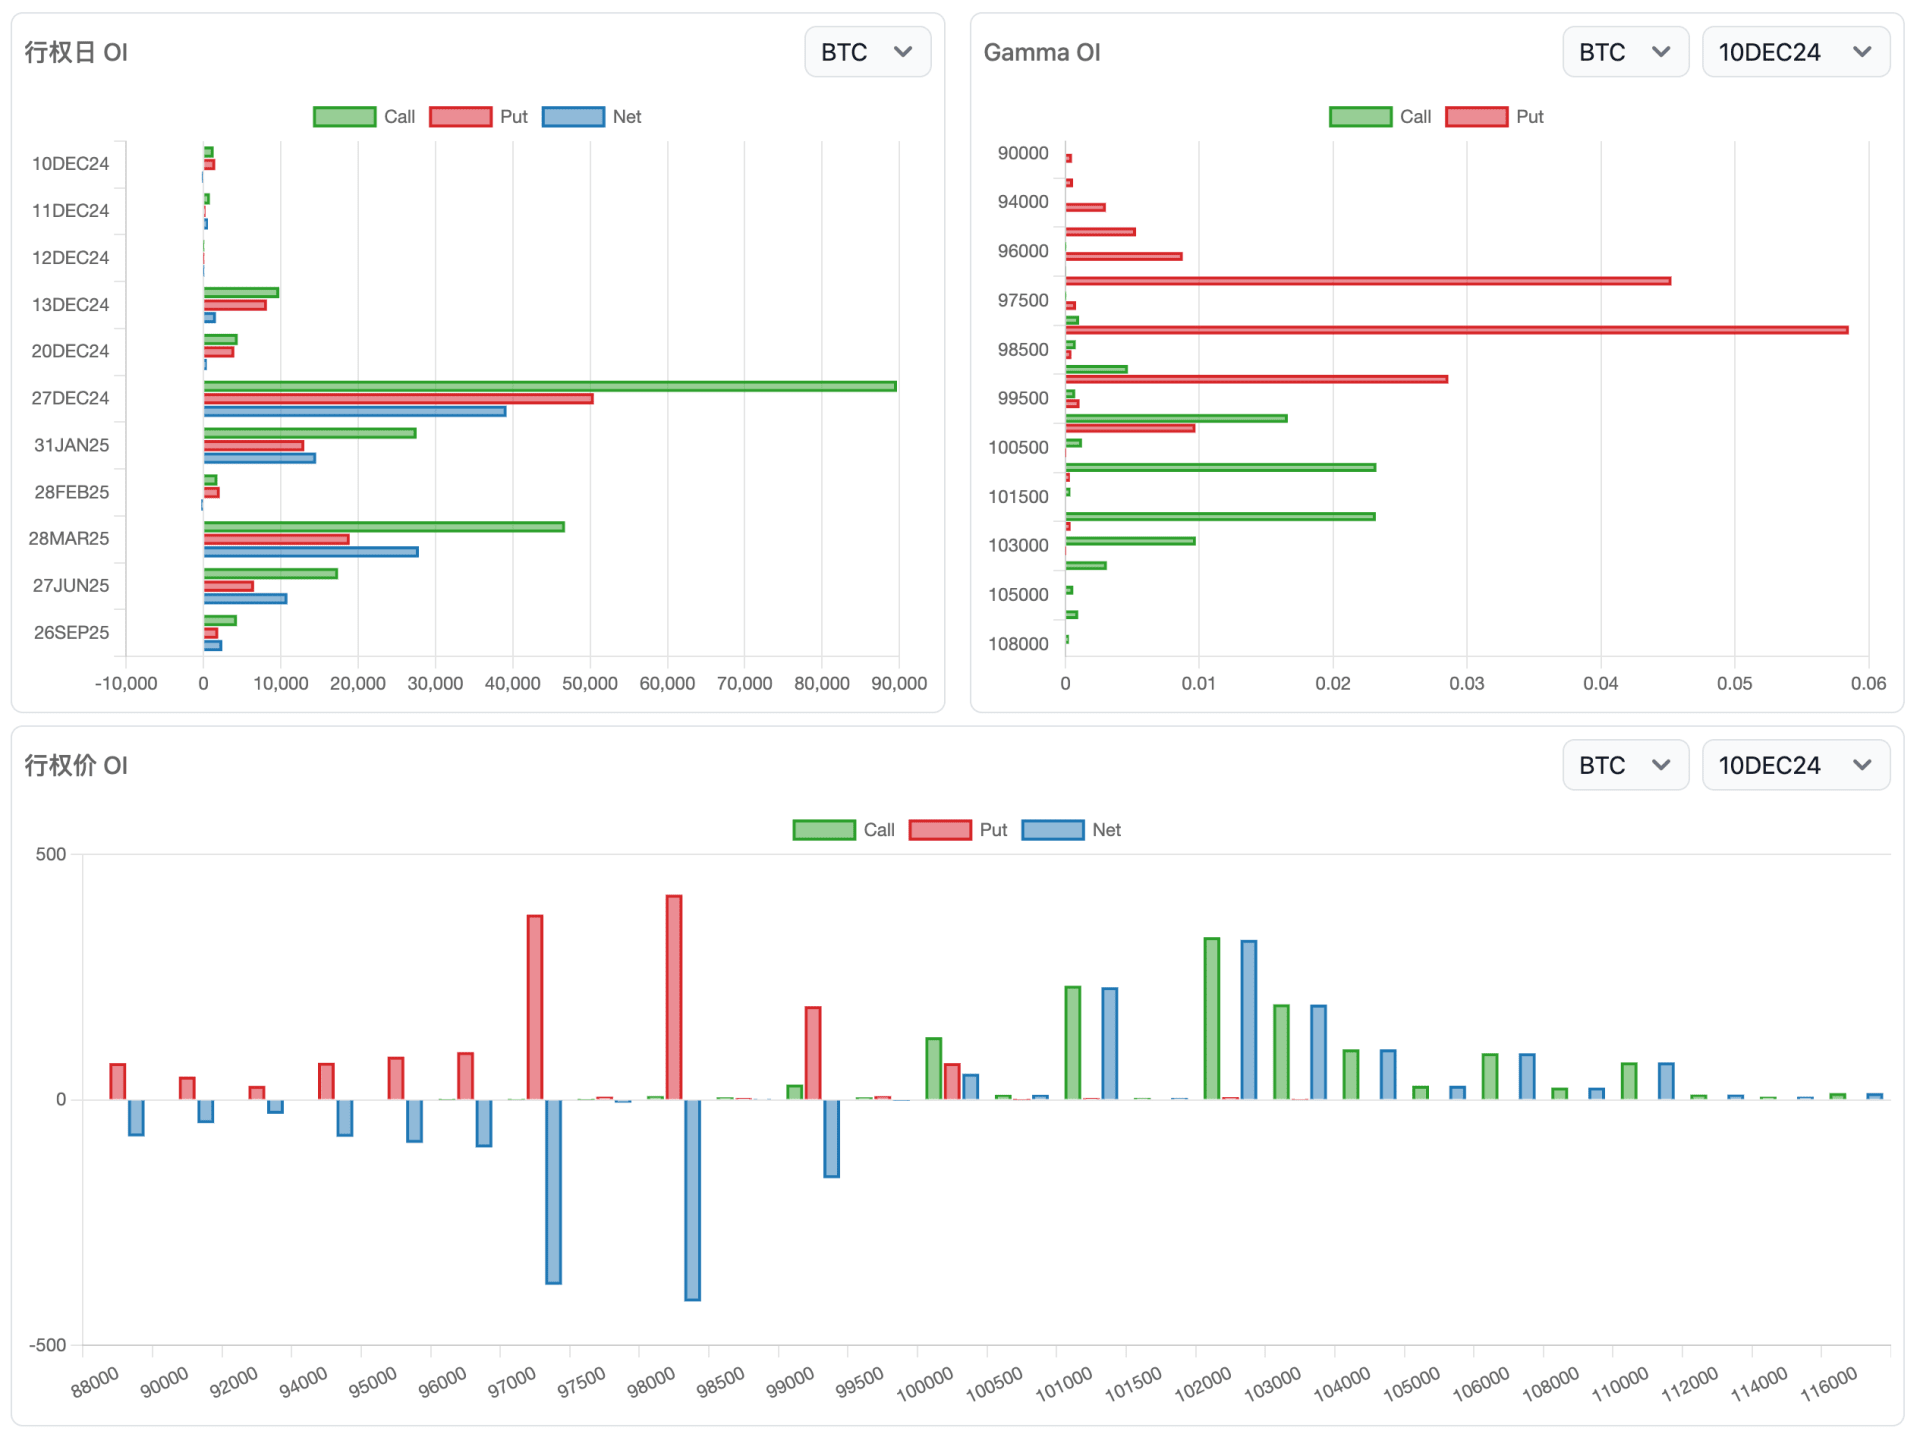The image size is (1920, 1434).
Task: Click the Gamma OI panel title
Action: 1042,52
